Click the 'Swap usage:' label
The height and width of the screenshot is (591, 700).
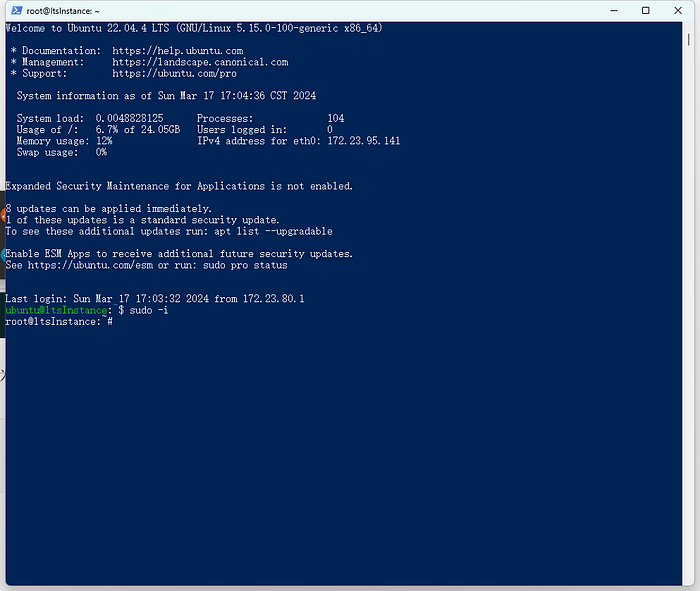pos(47,152)
